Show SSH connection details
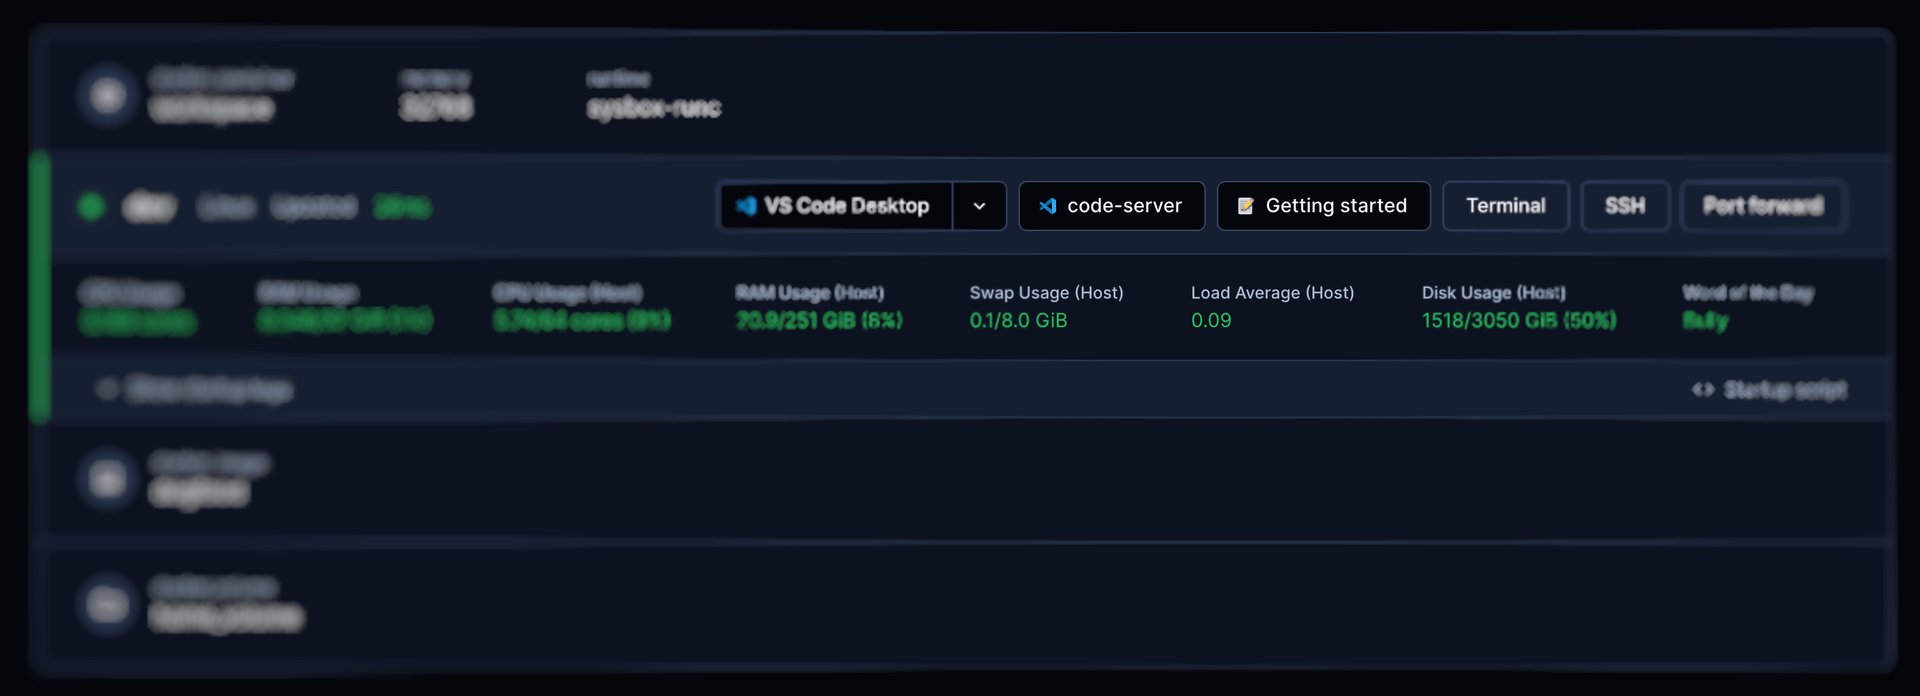This screenshot has height=696, width=1920. tap(1625, 206)
